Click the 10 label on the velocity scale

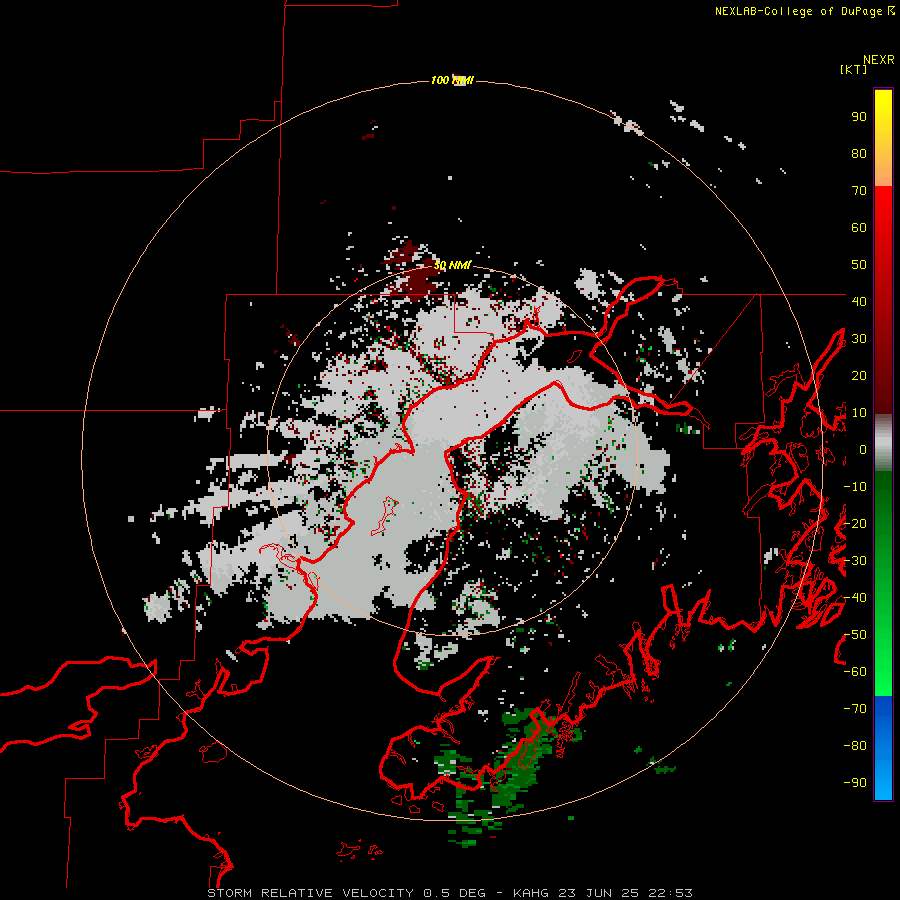(859, 413)
